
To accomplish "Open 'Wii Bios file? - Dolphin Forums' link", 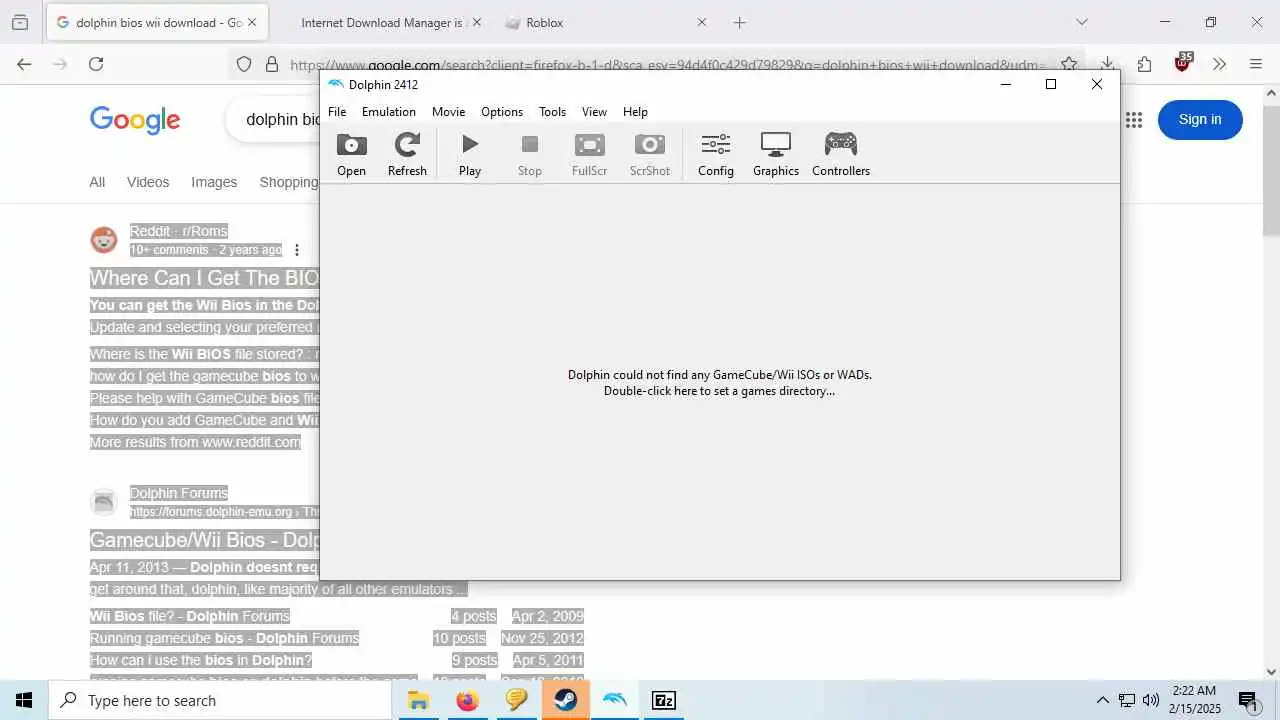I will click(x=190, y=616).
